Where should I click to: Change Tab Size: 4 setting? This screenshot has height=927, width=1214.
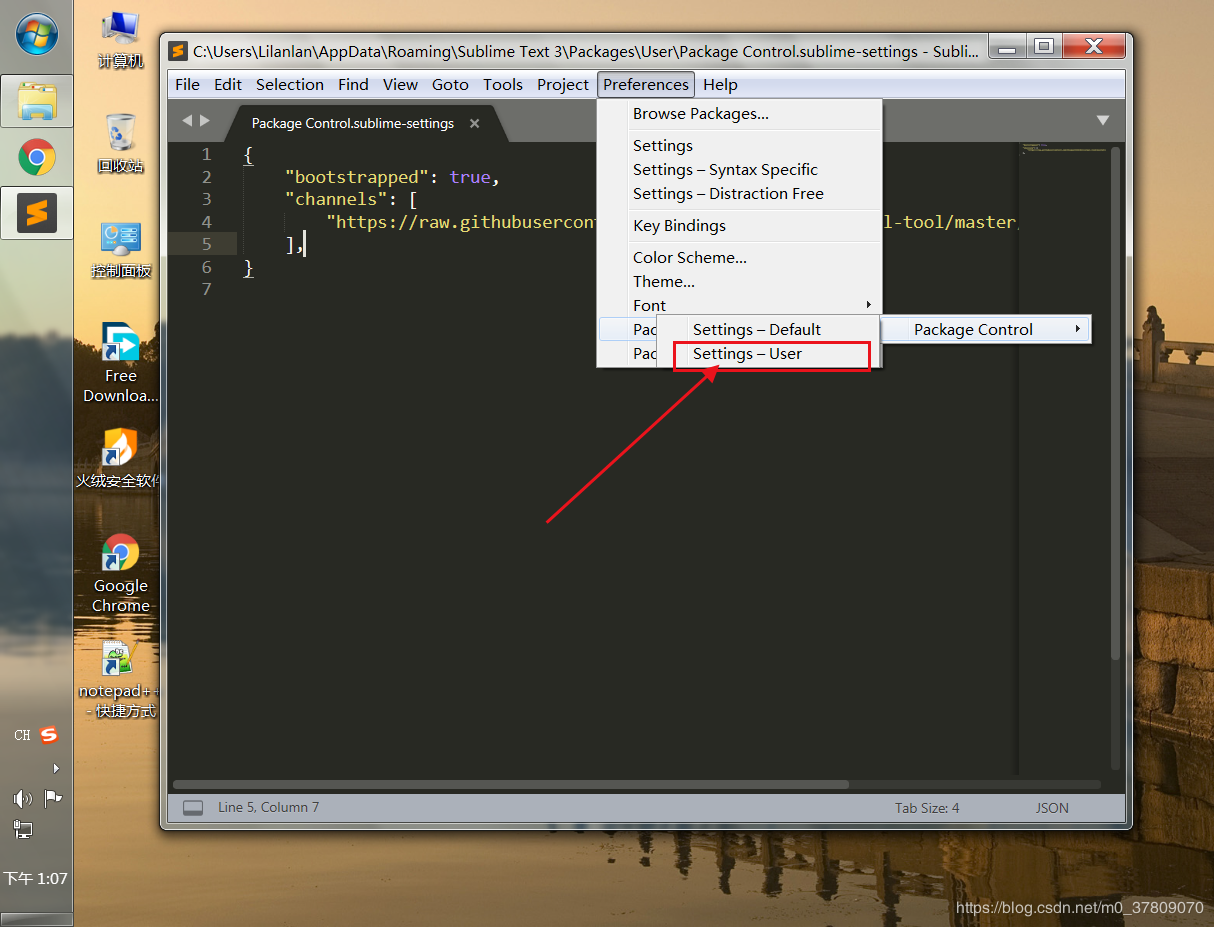927,808
